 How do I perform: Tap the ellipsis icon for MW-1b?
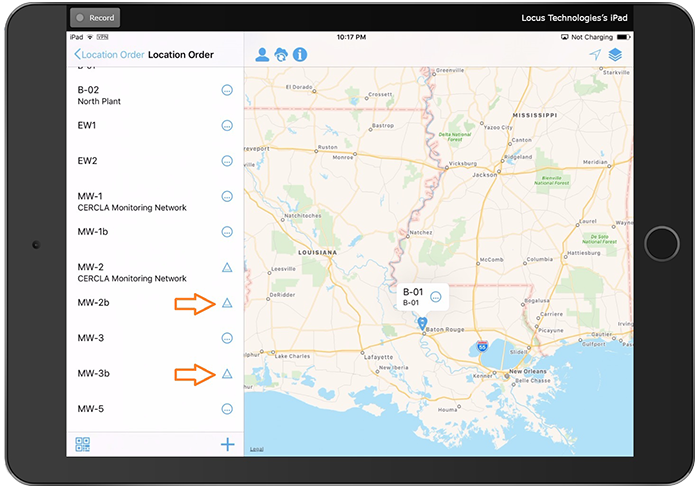[227, 232]
